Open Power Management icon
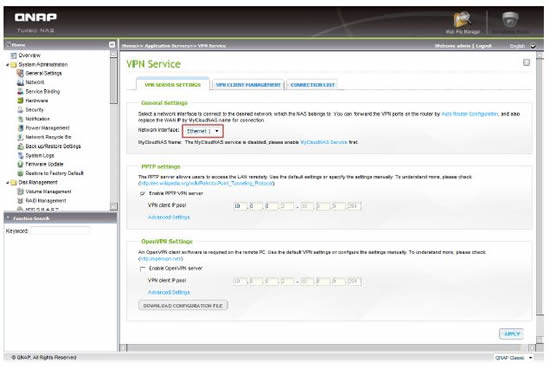The image size is (550, 369). coord(20,128)
